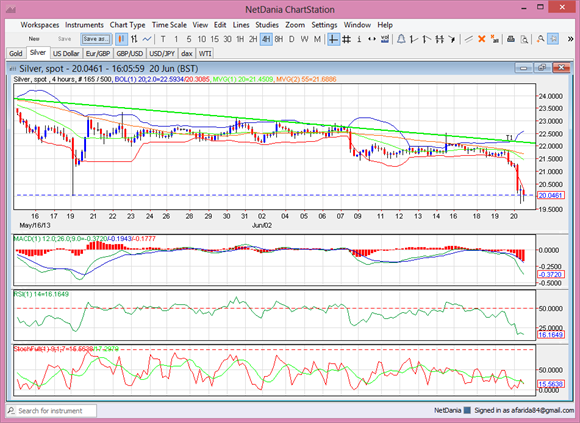Select the candlestick chart type icon

[121, 39]
